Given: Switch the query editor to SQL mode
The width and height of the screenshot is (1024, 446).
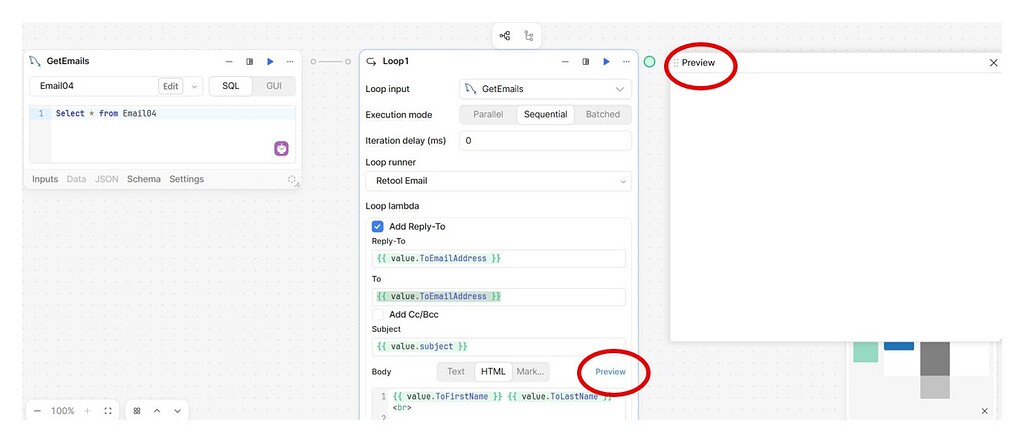Looking at the screenshot, I should tap(231, 86).
